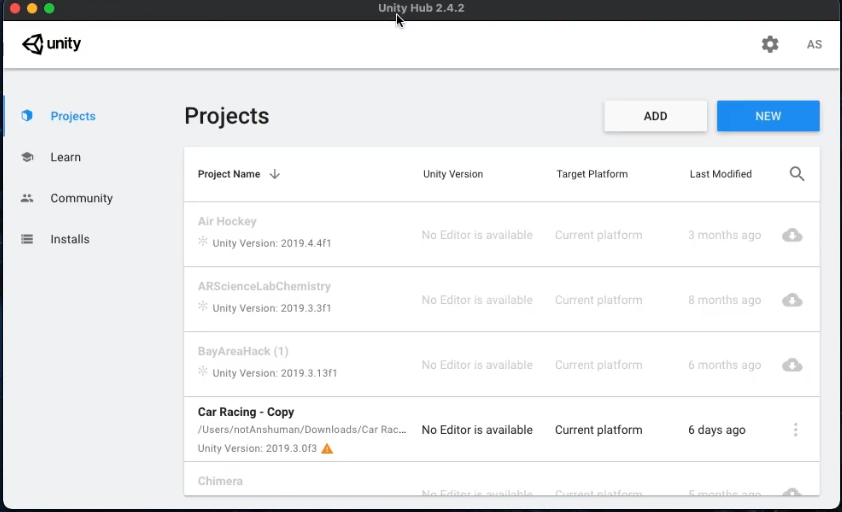
Task: Sort by Project Name arrow
Action: [275, 174]
